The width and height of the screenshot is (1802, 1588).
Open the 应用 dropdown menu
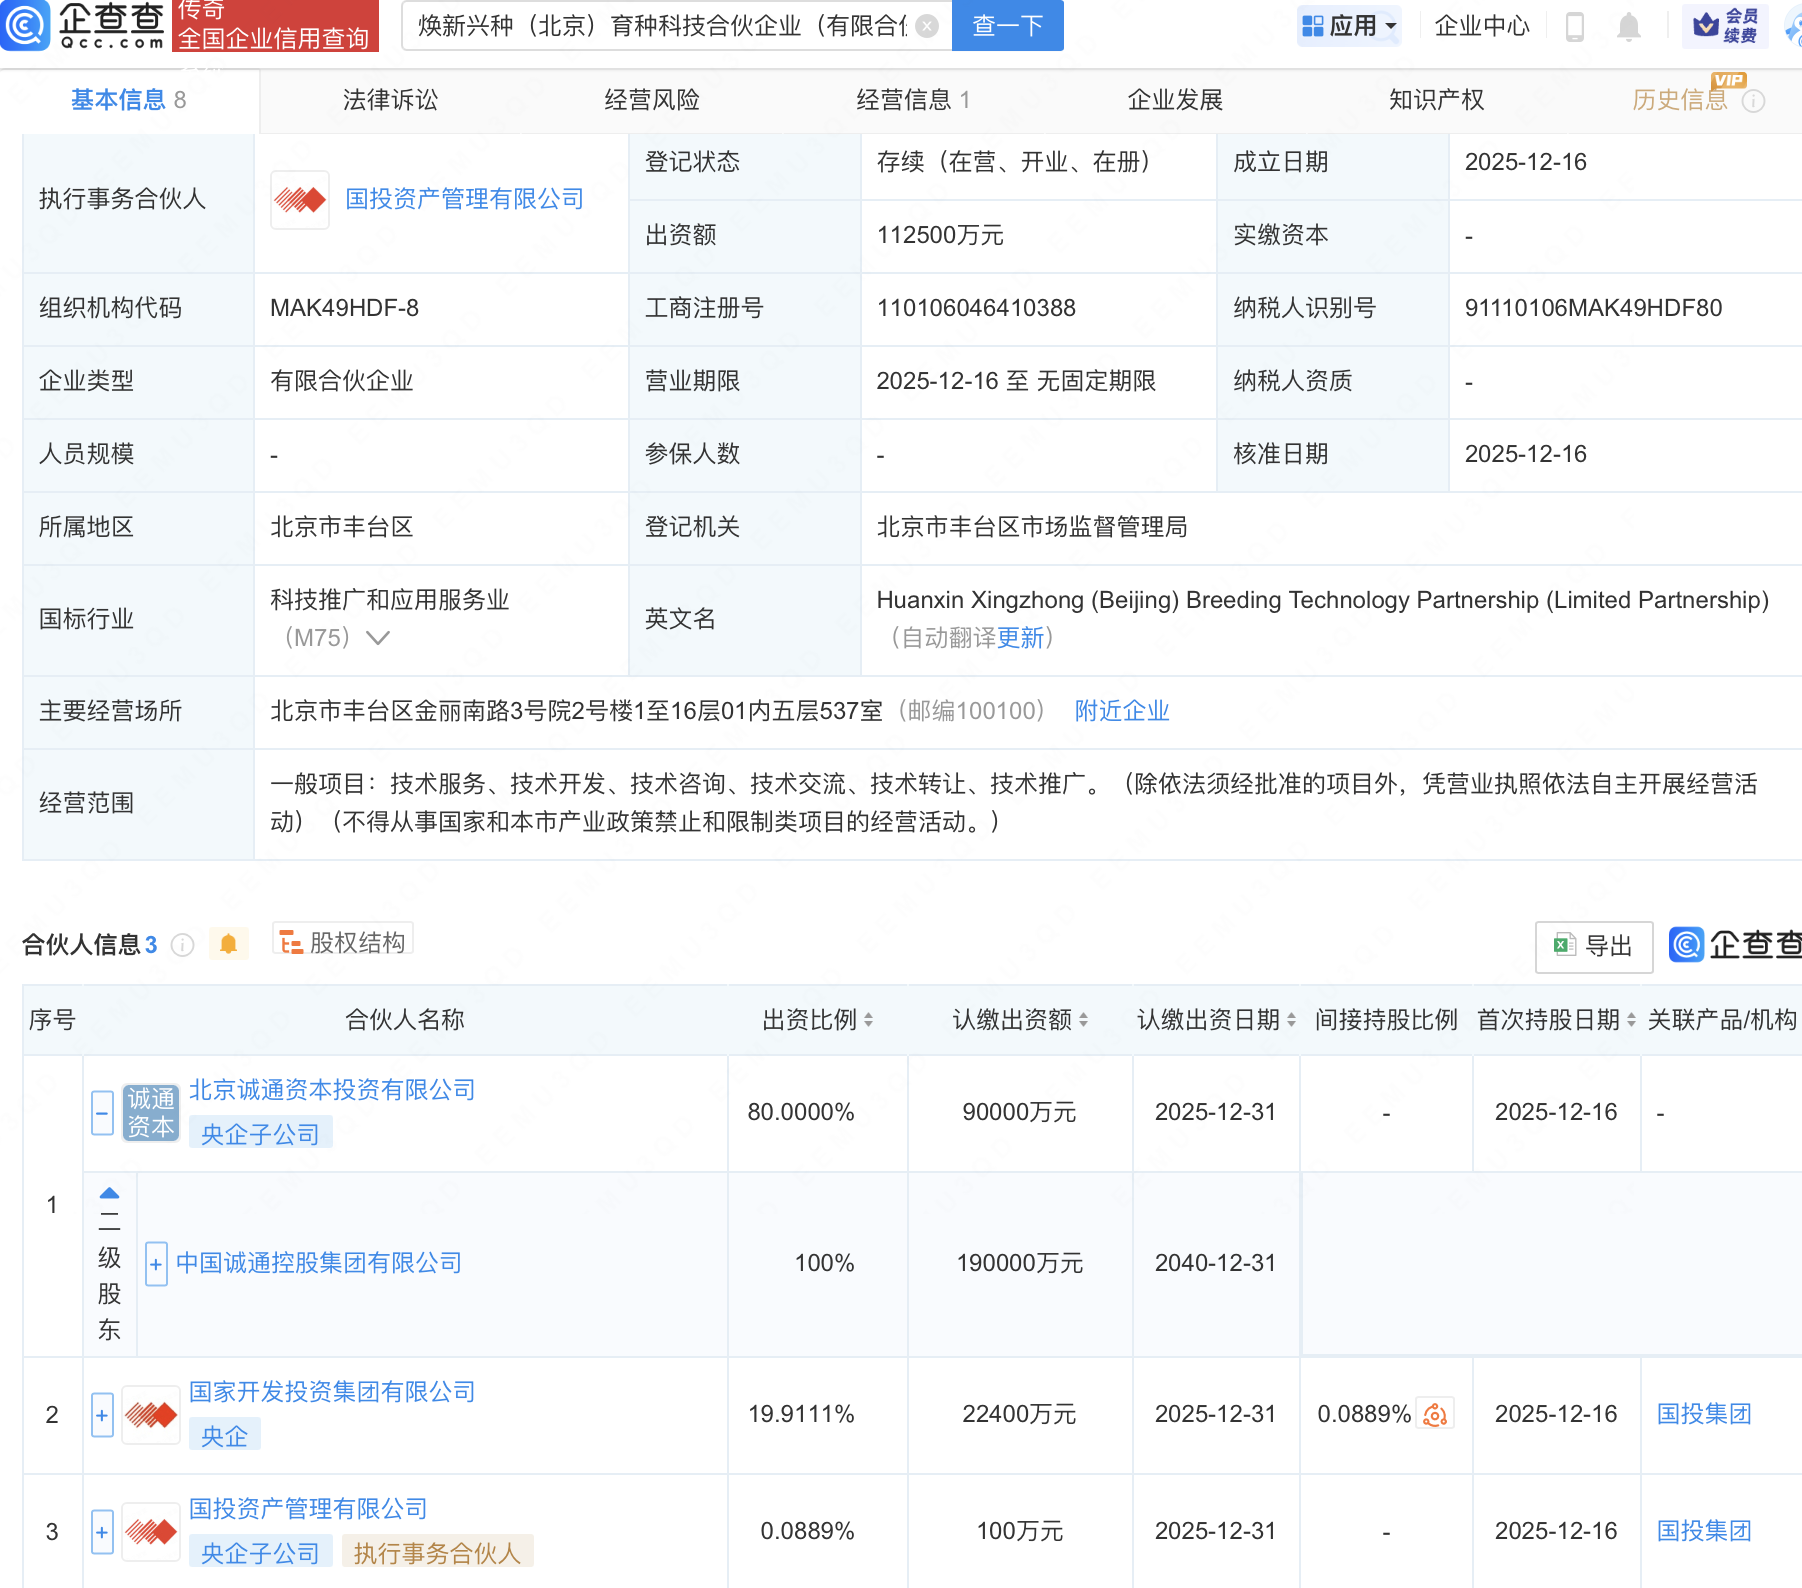tap(1349, 26)
